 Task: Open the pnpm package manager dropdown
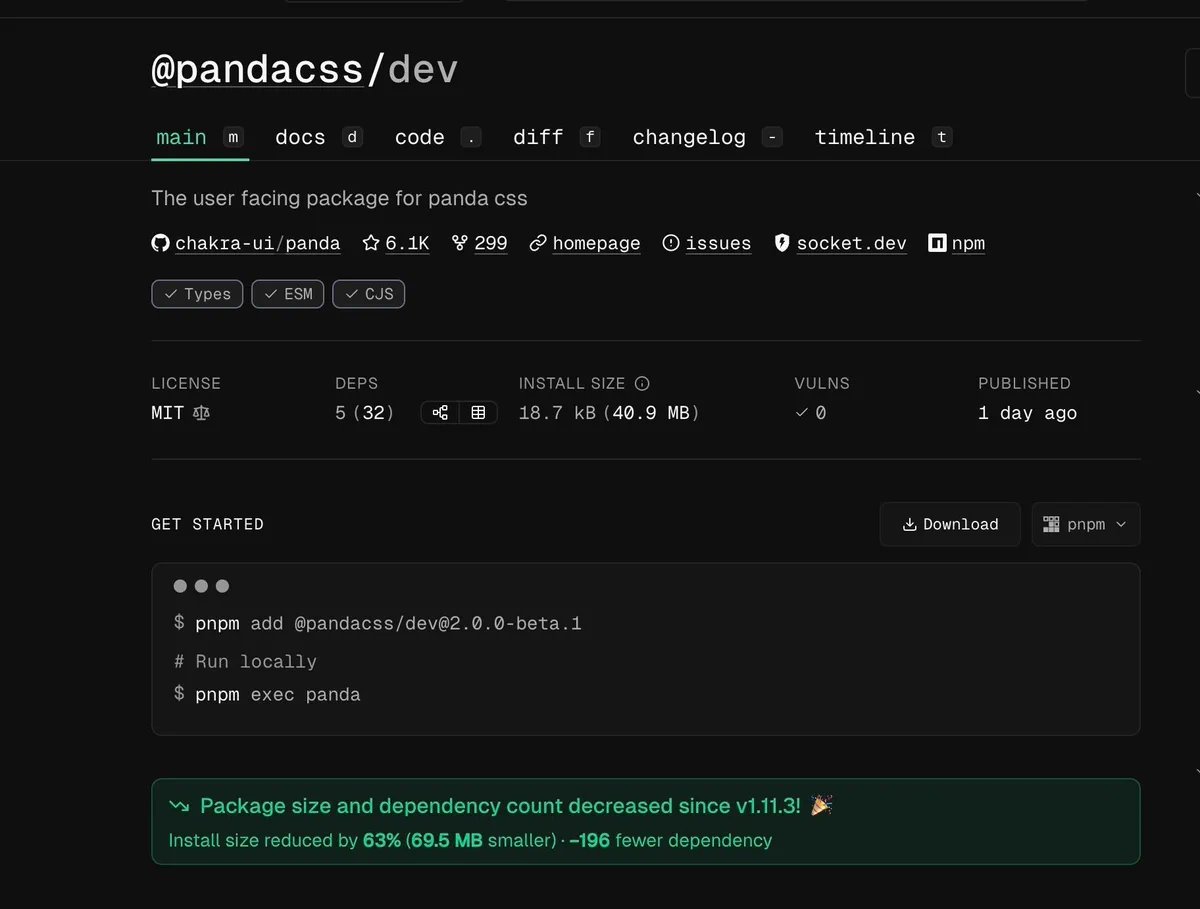pyautogui.click(x=1086, y=524)
